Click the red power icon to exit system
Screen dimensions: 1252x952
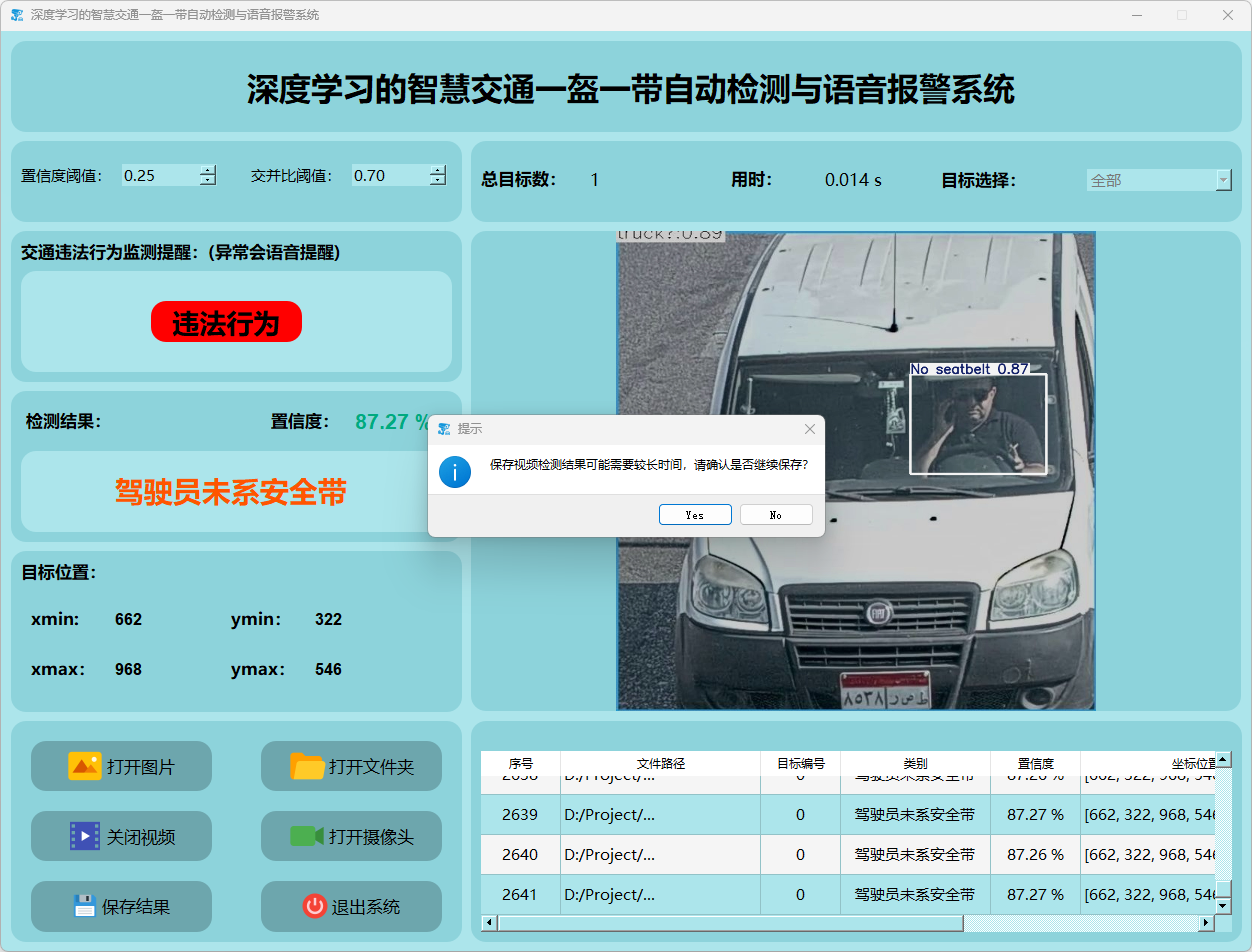pyautogui.click(x=315, y=906)
